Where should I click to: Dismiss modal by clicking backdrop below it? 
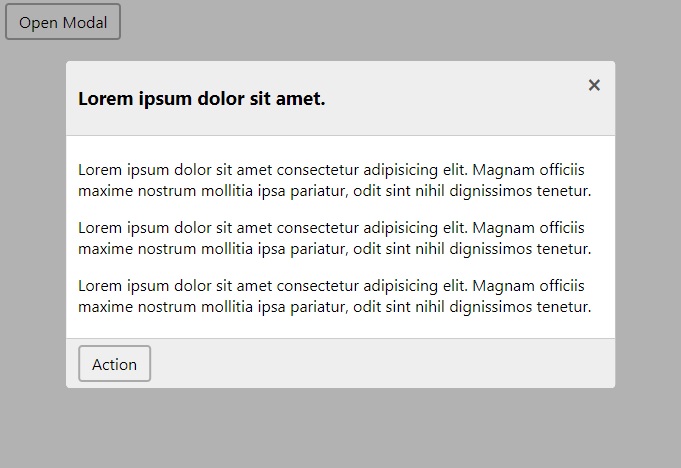click(340, 428)
